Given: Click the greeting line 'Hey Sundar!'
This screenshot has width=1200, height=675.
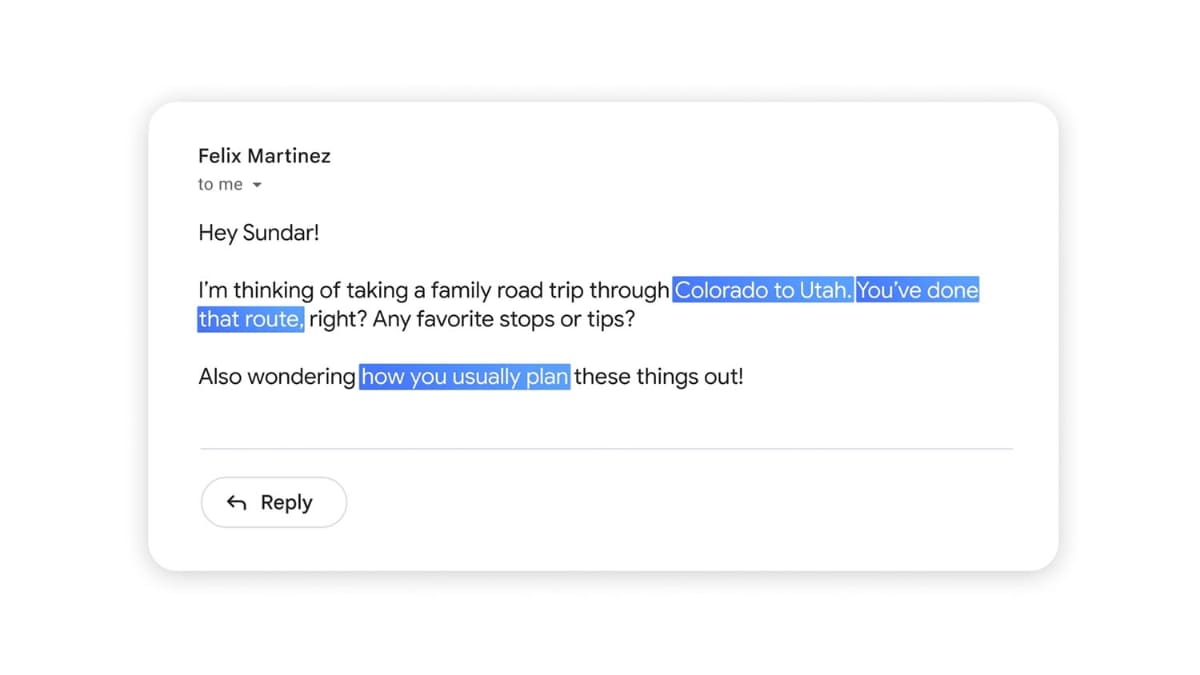Looking at the screenshot, I should [x=258, y=232].
